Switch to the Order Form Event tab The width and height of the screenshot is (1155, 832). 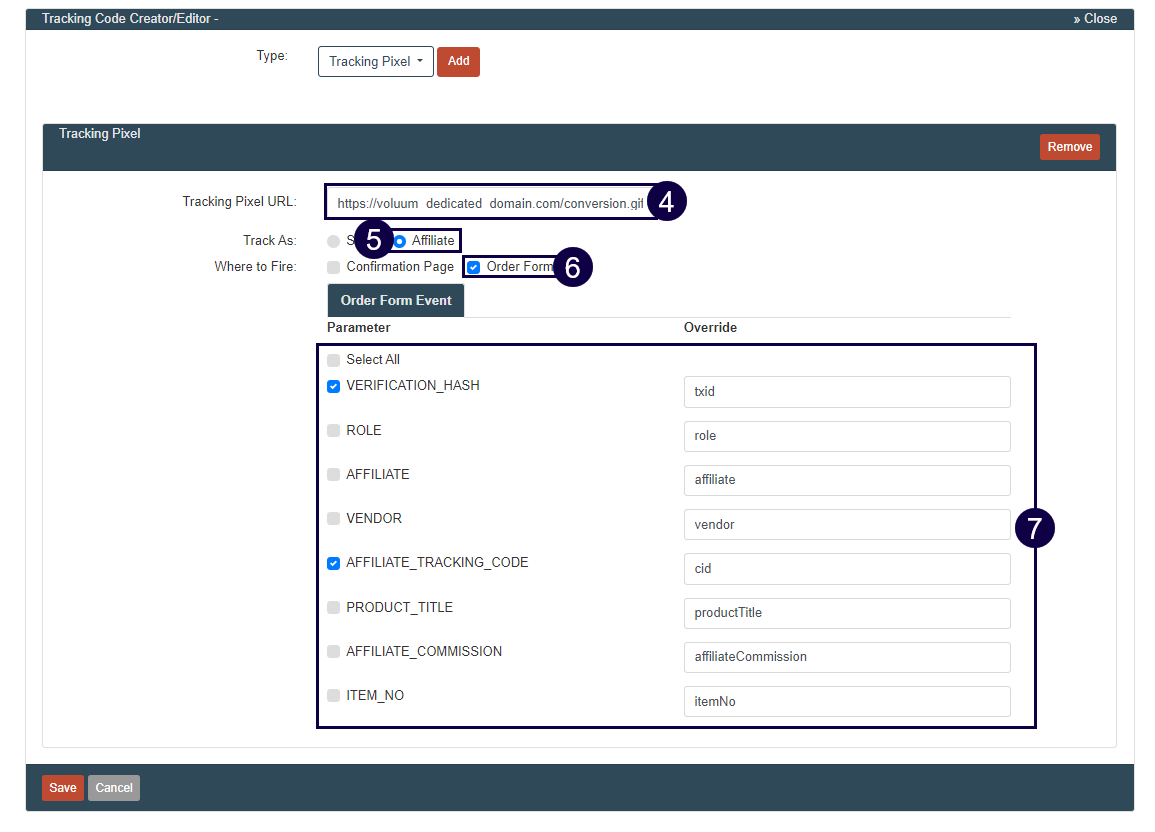(396, 300)
